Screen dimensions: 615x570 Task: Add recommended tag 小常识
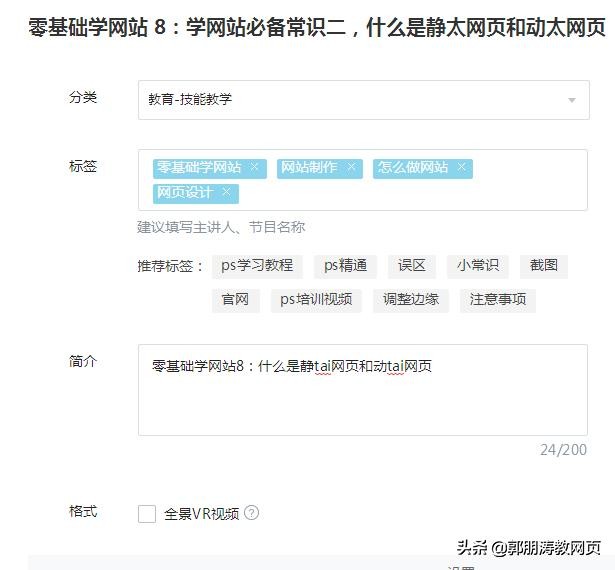pyautogui.click(x=478, y=266)
